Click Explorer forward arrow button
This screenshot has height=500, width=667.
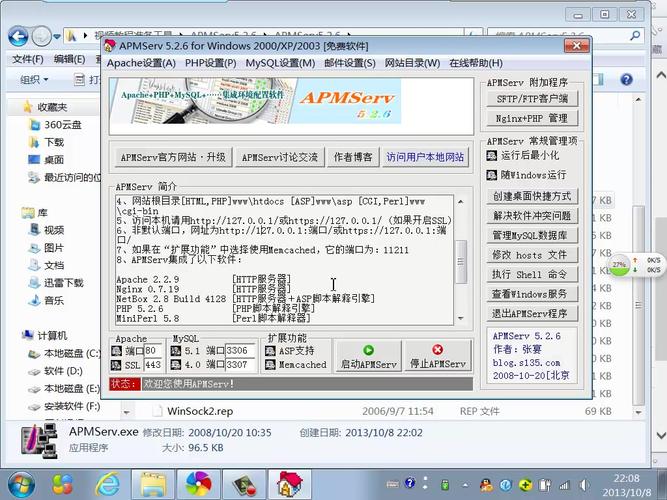(x=41, y=37)
